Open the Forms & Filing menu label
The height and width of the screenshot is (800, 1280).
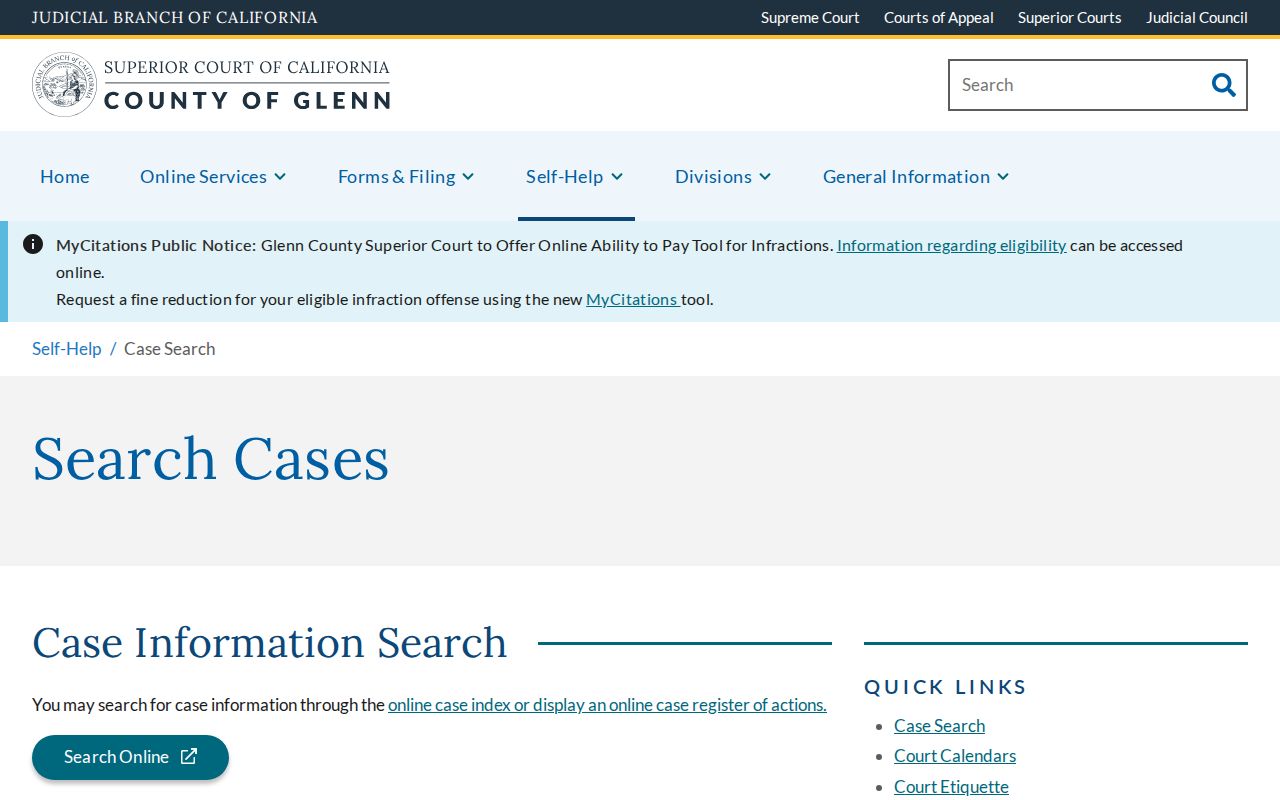pos(396,176)
